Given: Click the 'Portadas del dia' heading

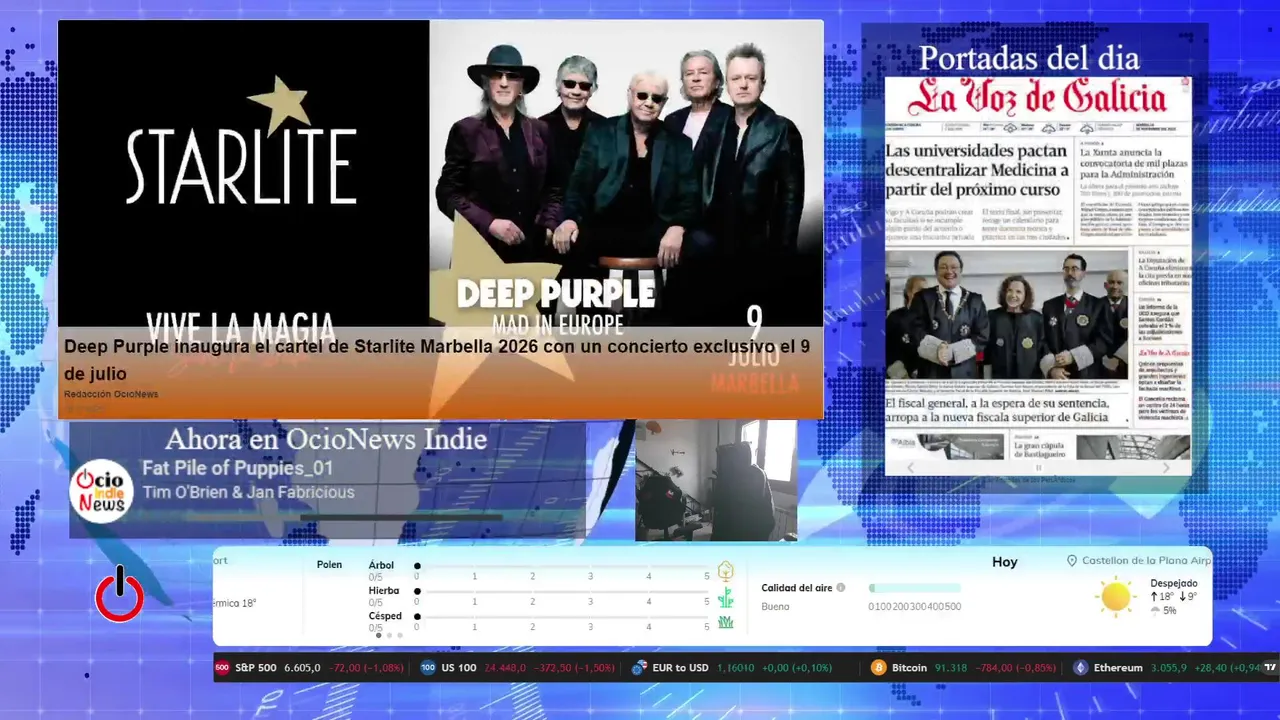Looking at the screenshot, I should point(1029,58).
